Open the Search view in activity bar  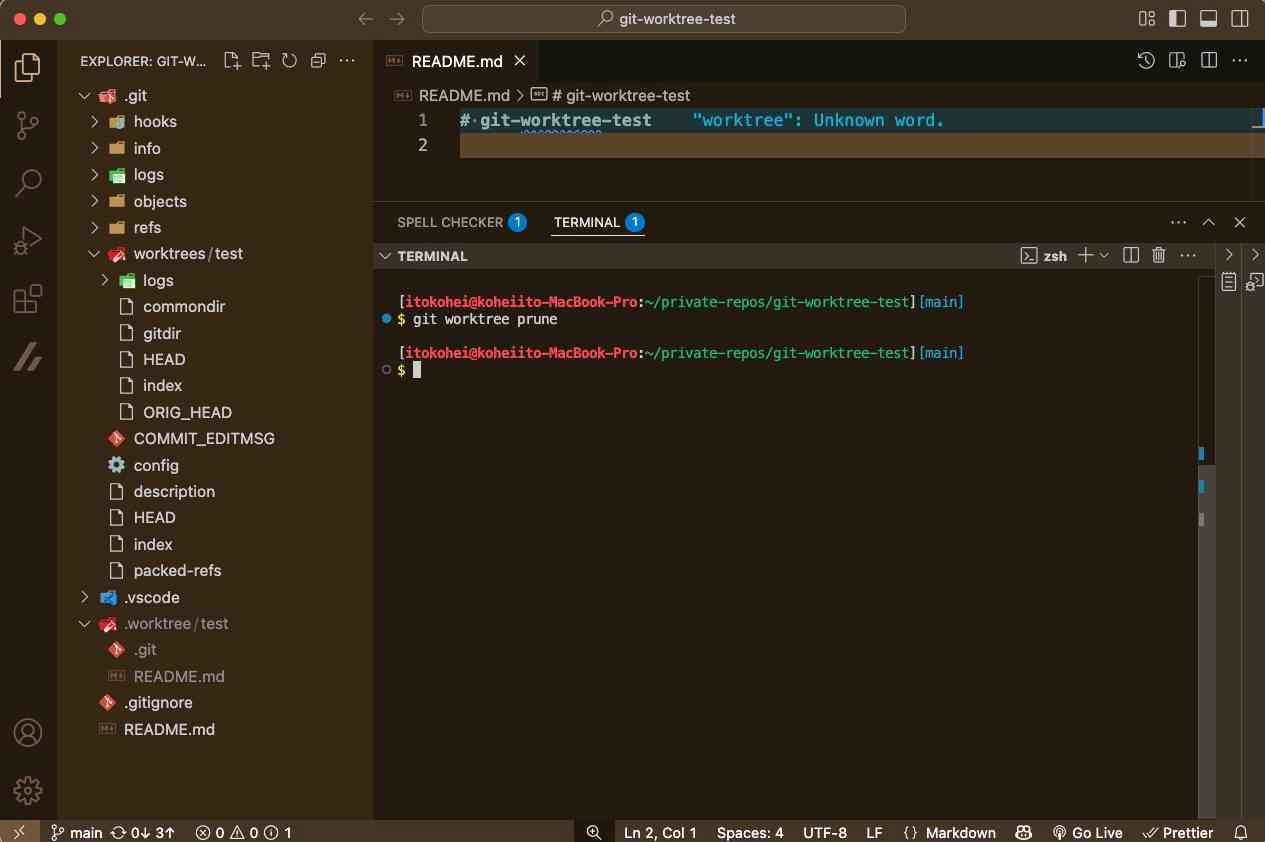(x=27, y=183)
